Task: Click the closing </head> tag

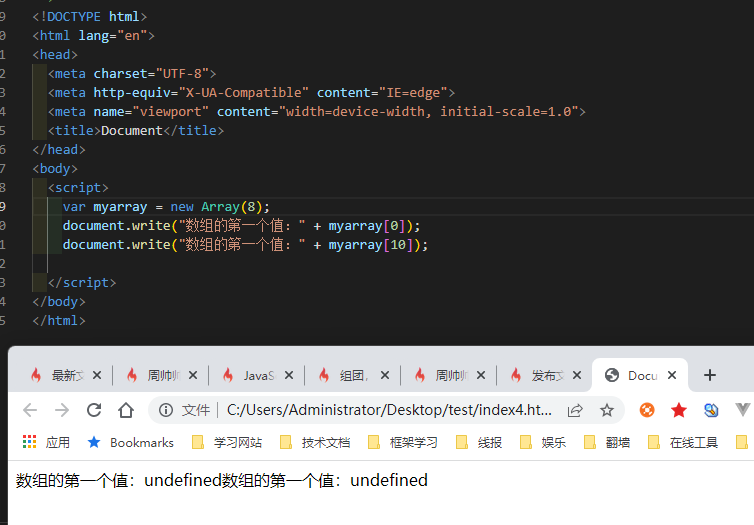Action: 59,150
